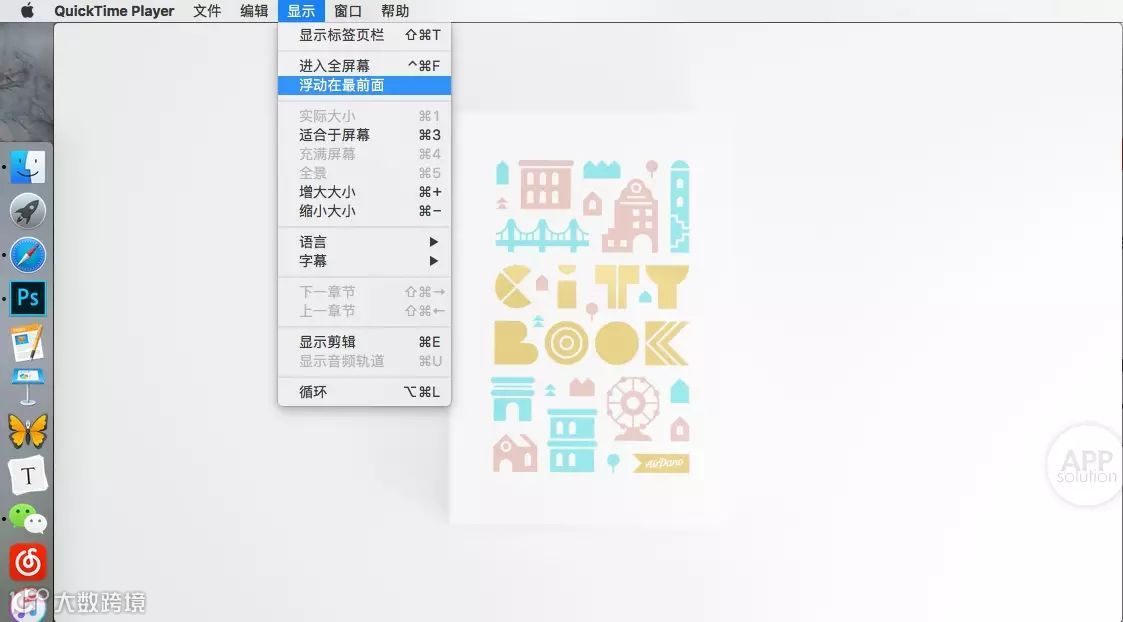This screenshot has width=1123, height=622.
Task: Toggle 循环 playback option
Action: (365, 392)
